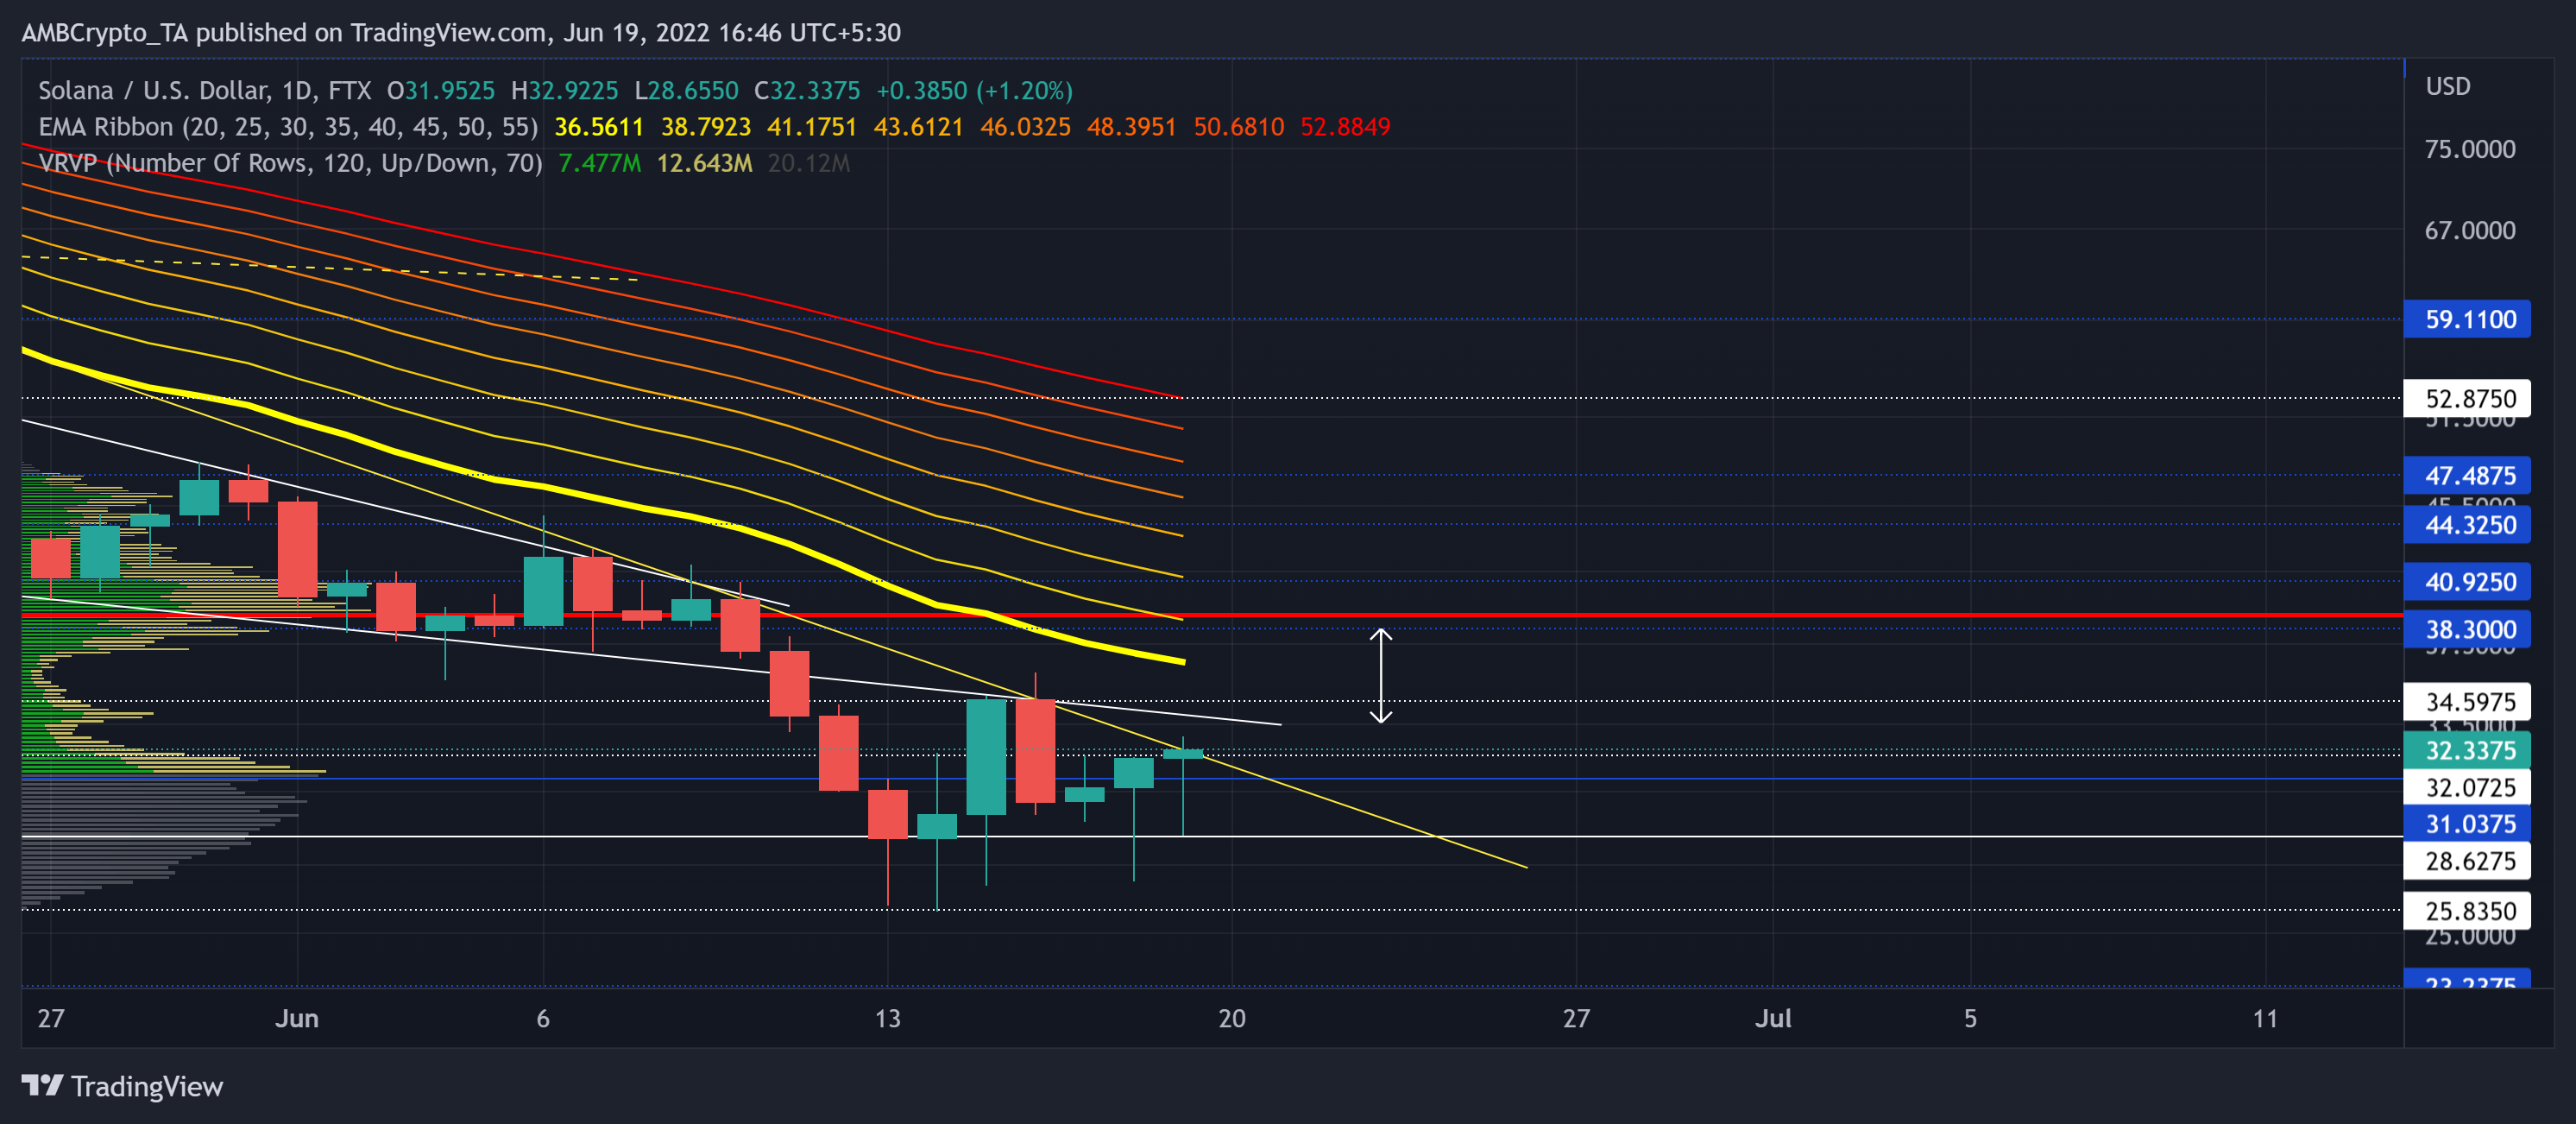Screen dimensions: 2576x1124
Task: Click the 47.4875 price label
Action: pyautogui.click(x=2467, y=475)
